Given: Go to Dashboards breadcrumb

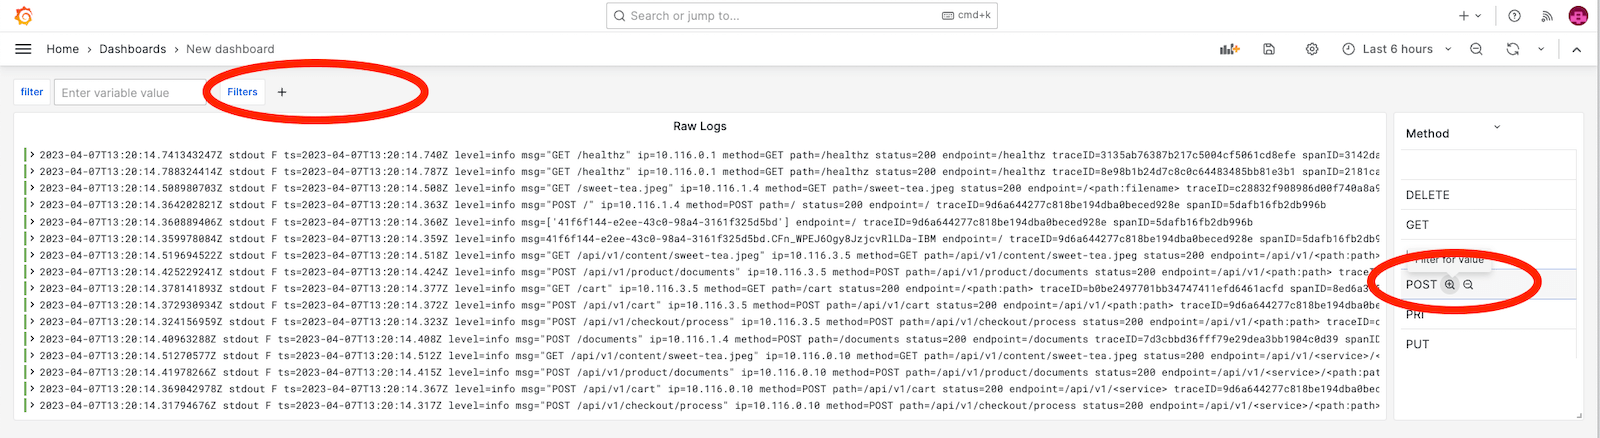Looking at the screenshot, I should coord(133,49).
